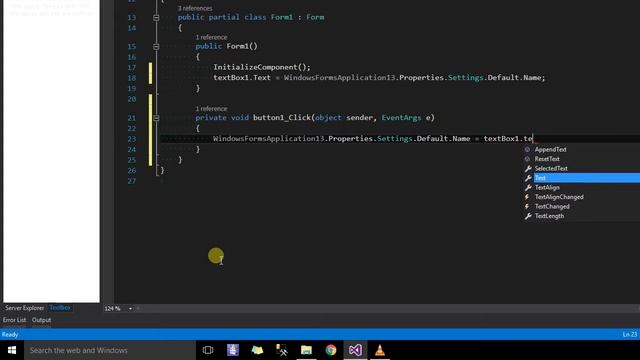Open the 124 % zoom dropdown
640x360 pixels.
point(130,309)
